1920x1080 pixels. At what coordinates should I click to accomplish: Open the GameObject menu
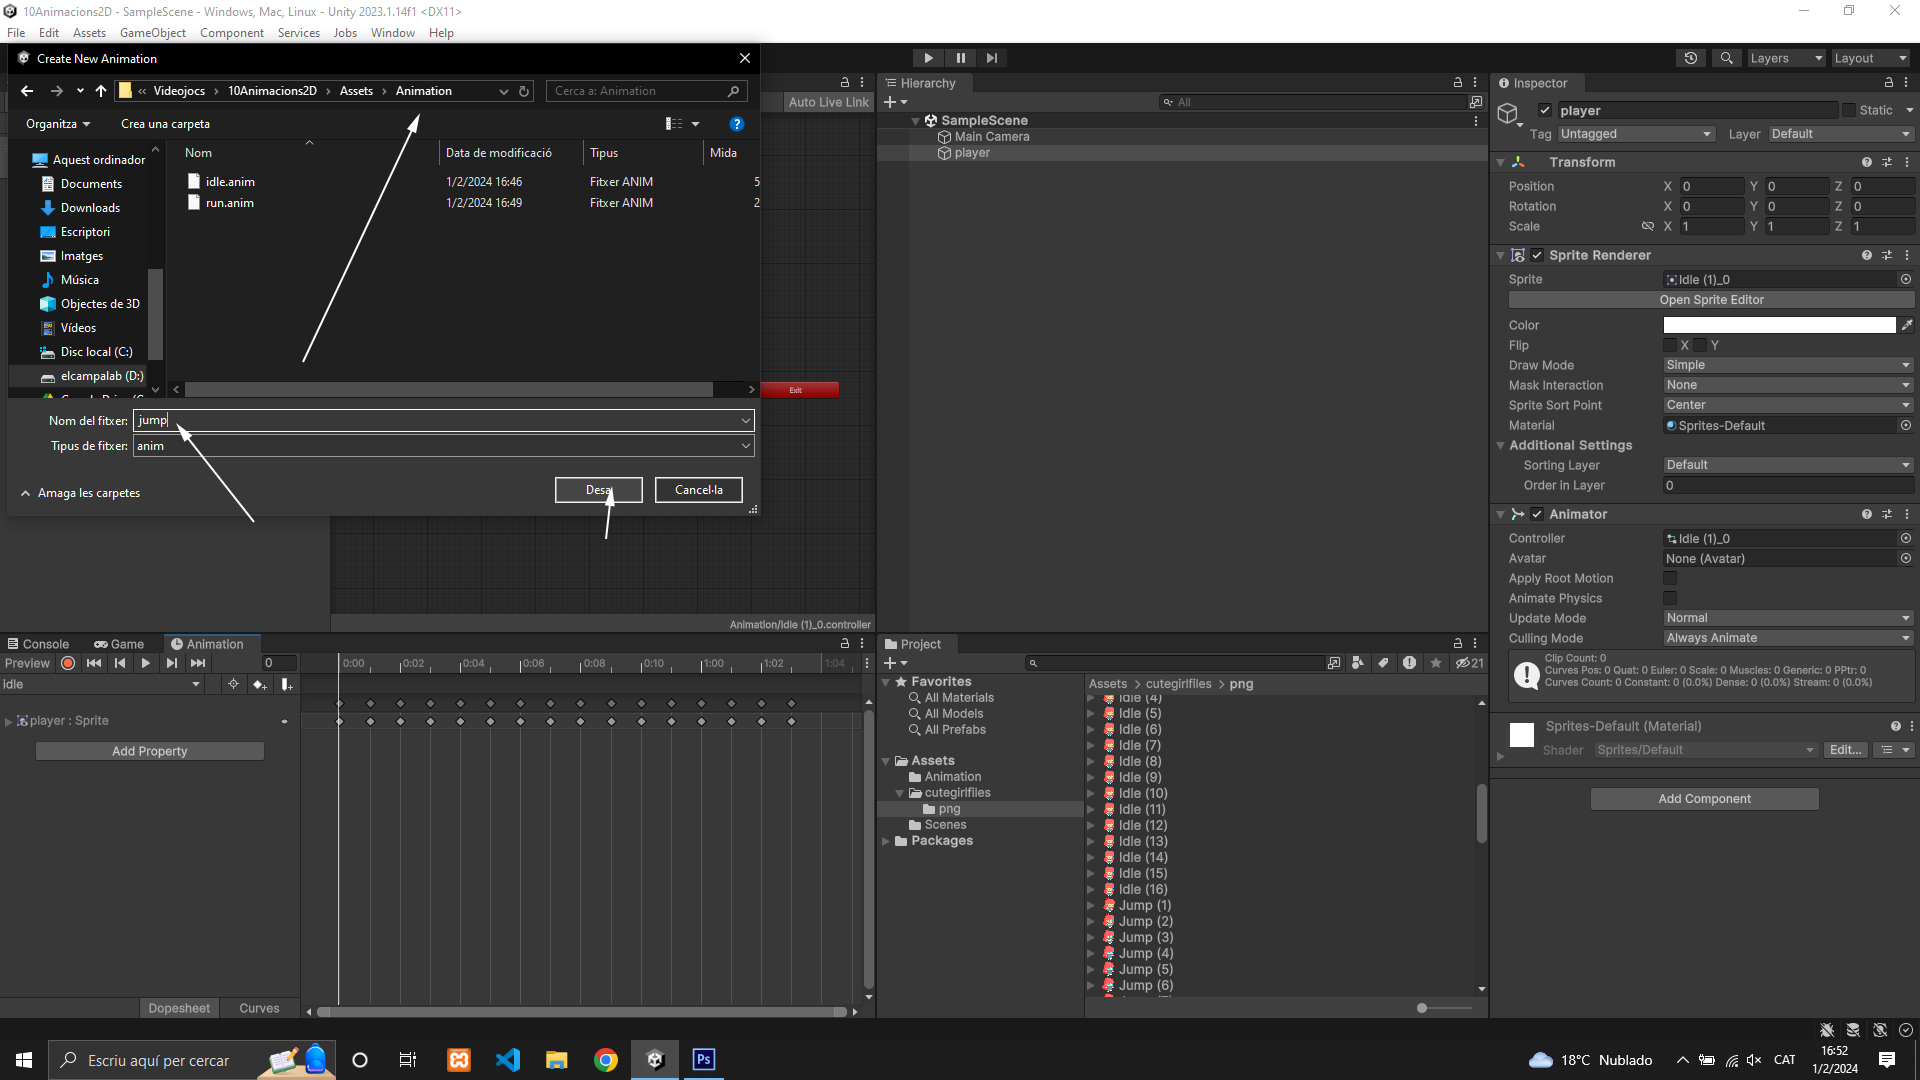coord(152,33)
